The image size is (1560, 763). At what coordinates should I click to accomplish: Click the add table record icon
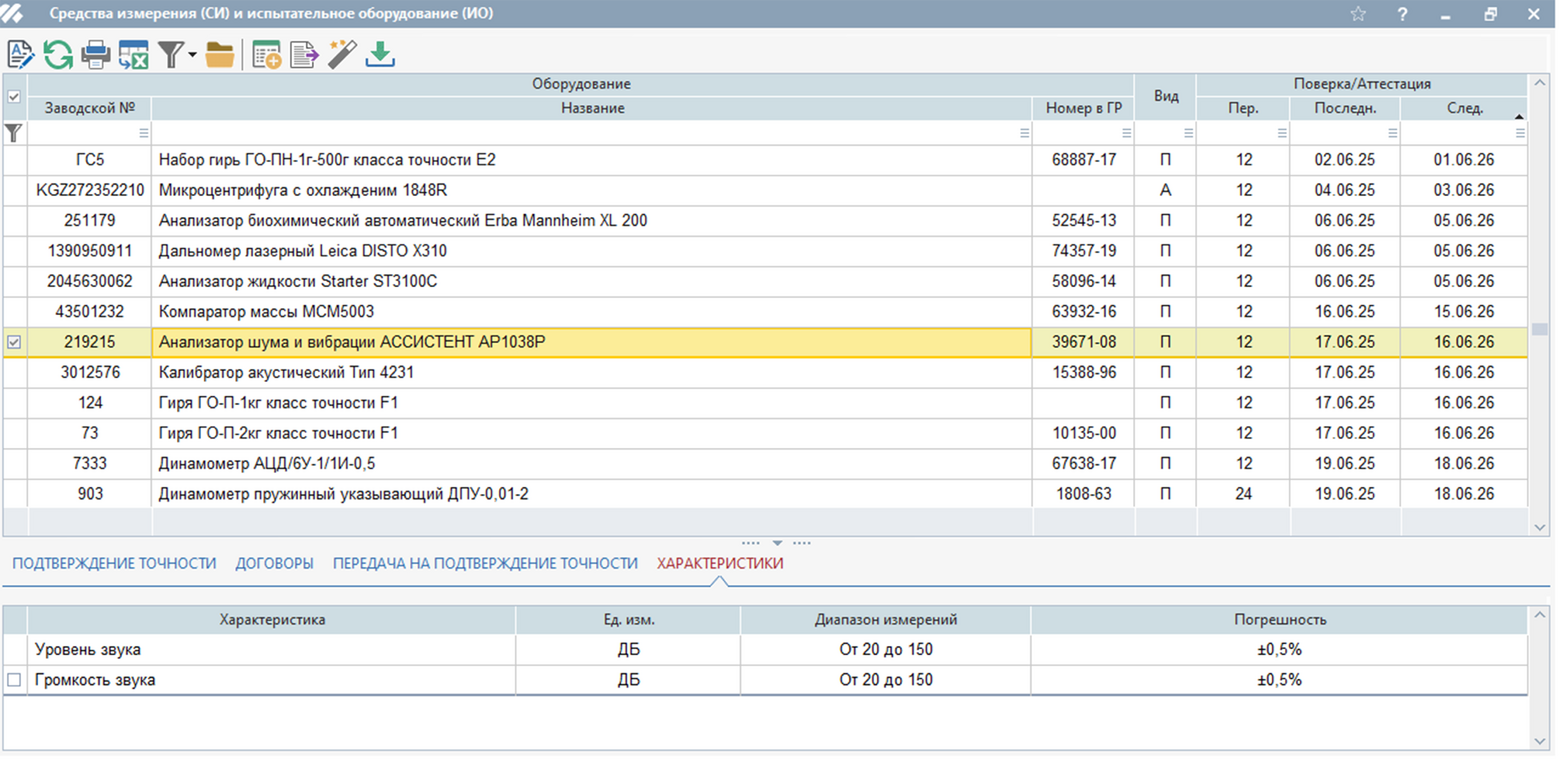pos(266,54)
